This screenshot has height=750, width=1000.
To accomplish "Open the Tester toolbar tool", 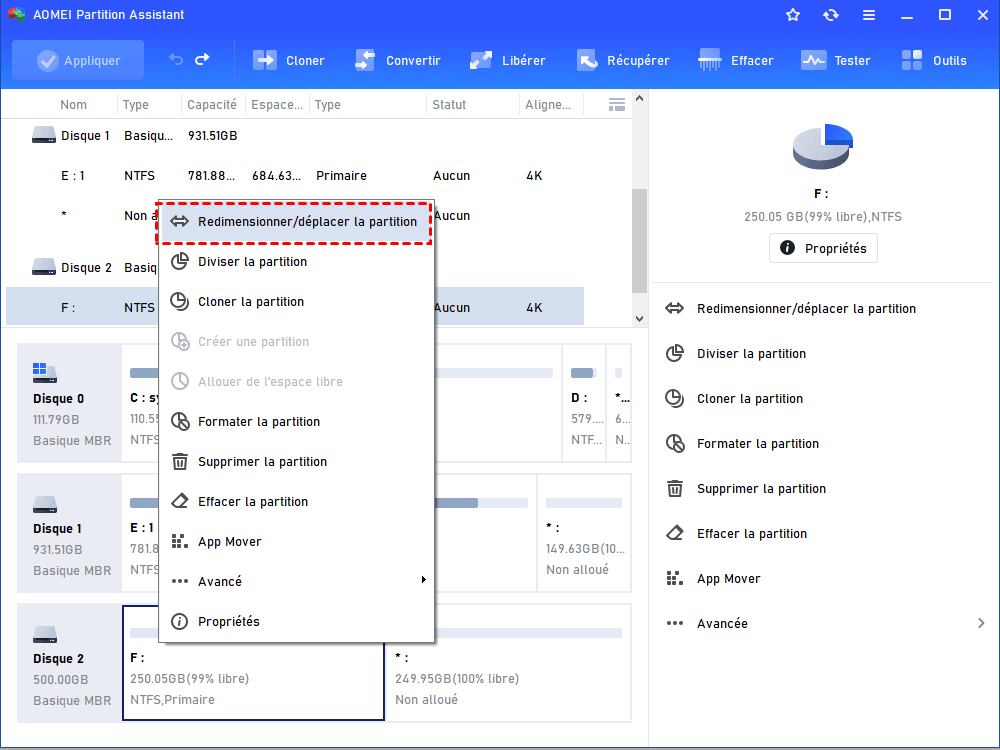I will click(835, 61).
